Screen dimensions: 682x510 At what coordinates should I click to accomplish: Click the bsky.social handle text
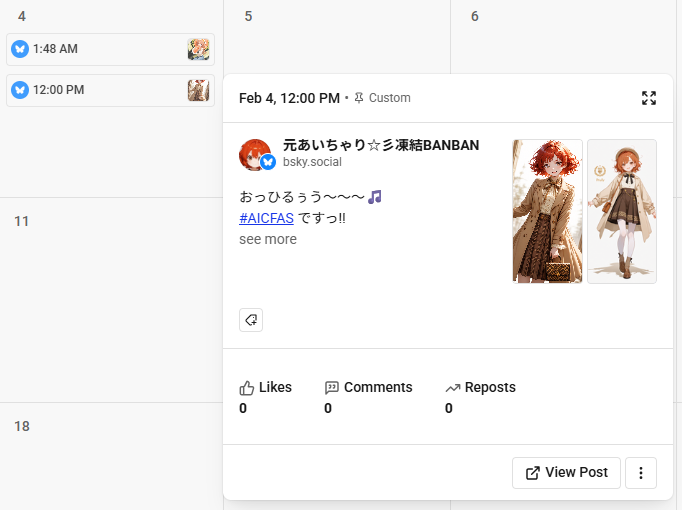click(313, 162)
